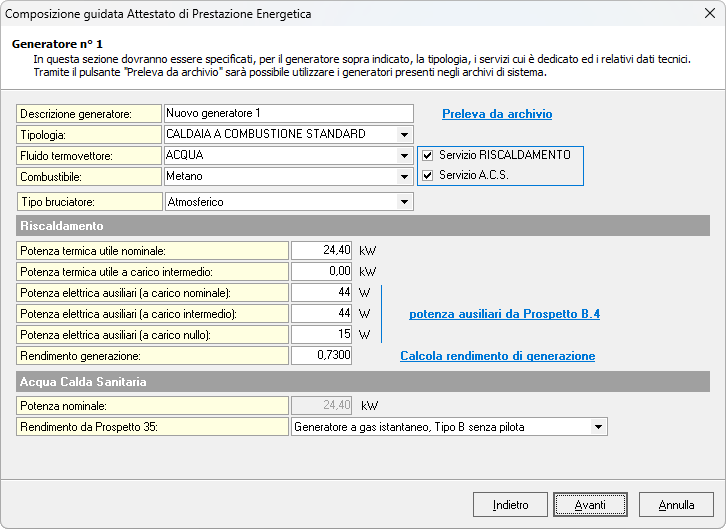Click the potenza utile a carico intermedio field
Screen dimensions: 726x529
[x=321, y=271]
